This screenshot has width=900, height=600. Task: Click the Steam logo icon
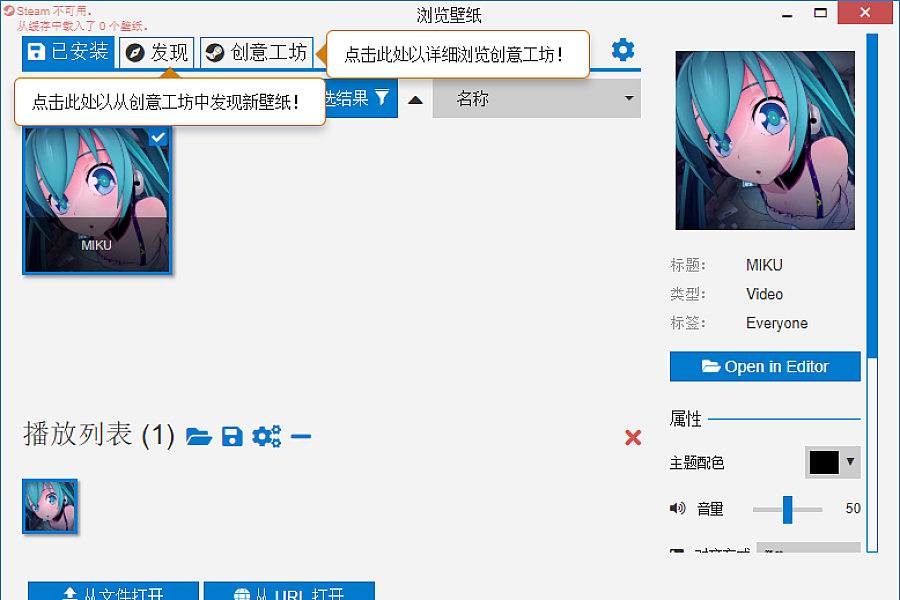pyautogui.click(x=215, y=53)
